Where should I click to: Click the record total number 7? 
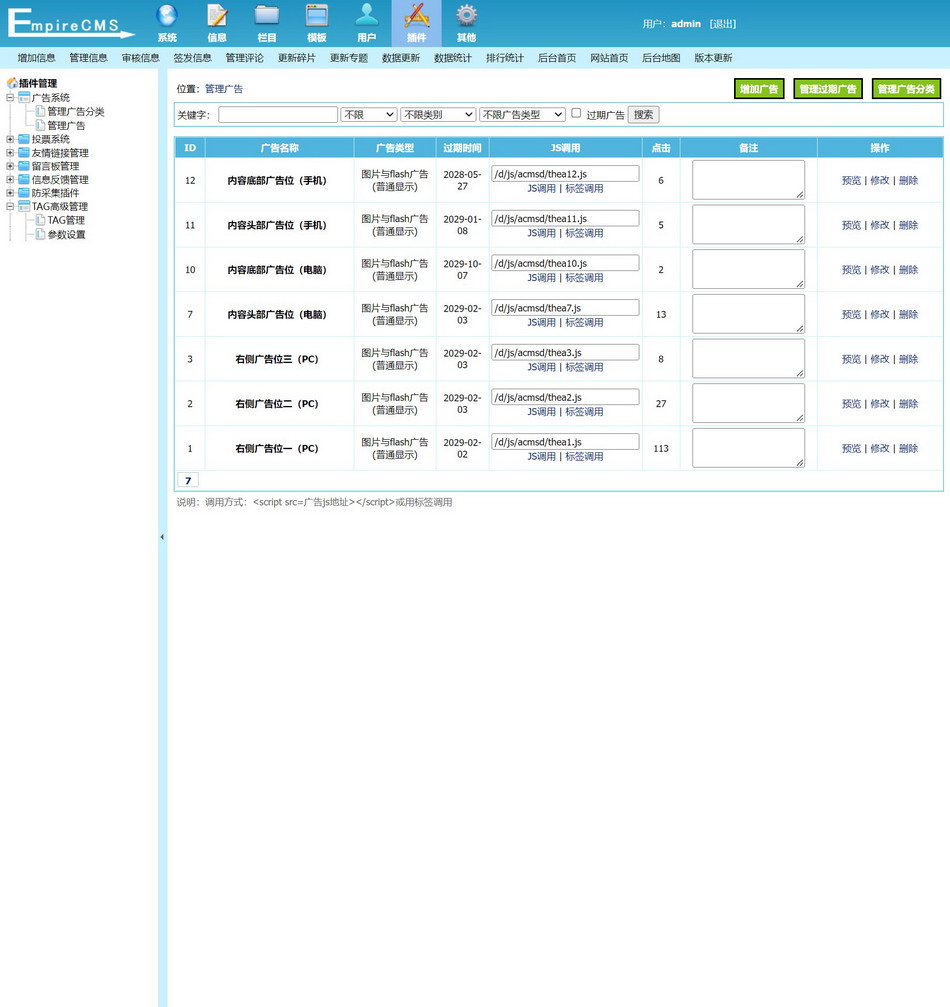(188, 480)
